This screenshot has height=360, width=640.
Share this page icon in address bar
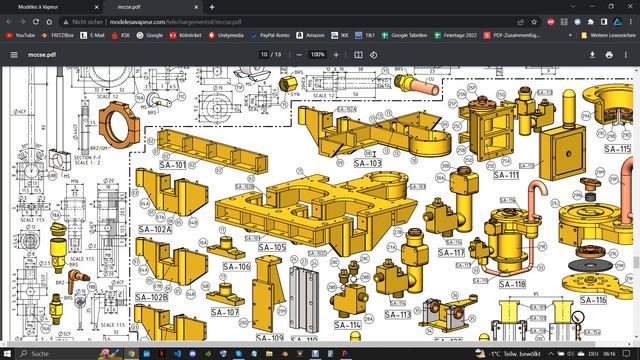point(520,22)
